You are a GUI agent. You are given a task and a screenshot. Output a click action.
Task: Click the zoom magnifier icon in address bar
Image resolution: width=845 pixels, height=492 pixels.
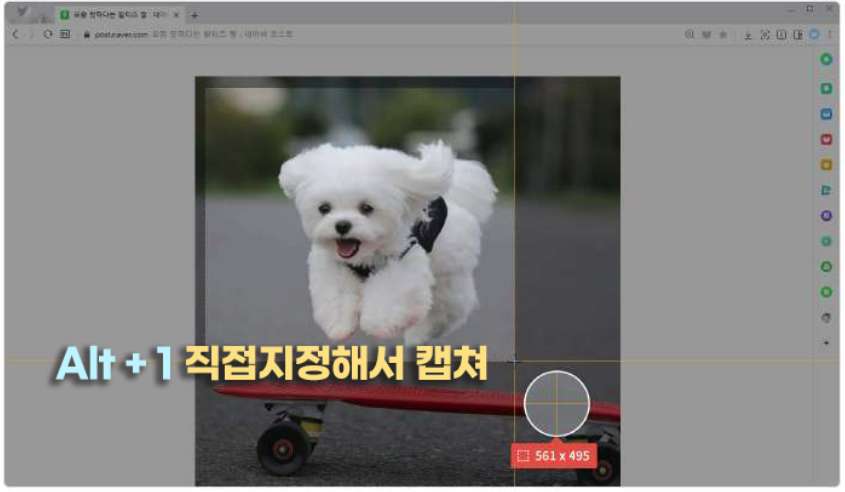[689, 35]
